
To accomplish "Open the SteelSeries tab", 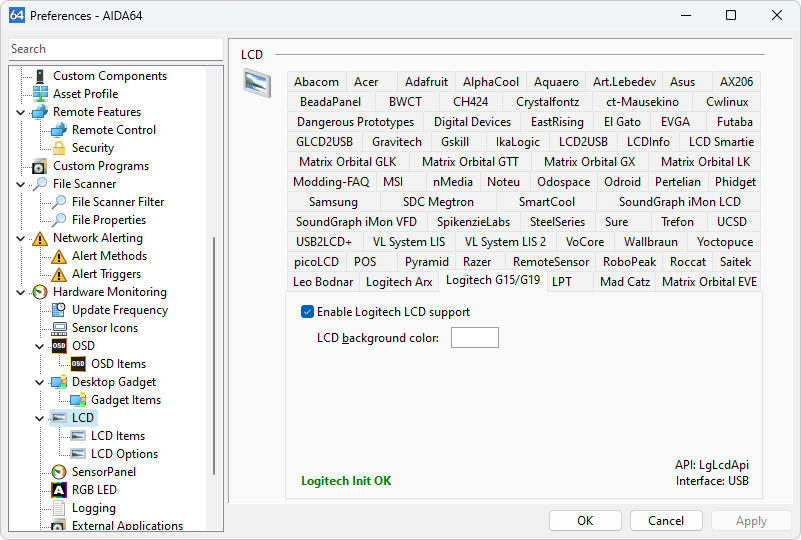I will coord(557,222).
